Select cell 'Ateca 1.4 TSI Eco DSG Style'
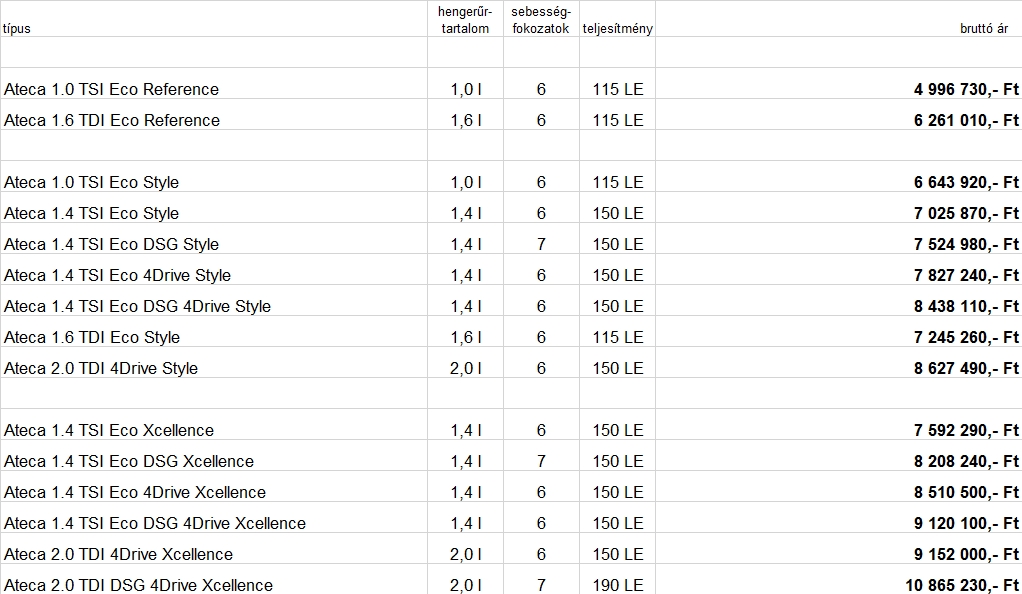 pyautogui.click(x=214, y=239)
